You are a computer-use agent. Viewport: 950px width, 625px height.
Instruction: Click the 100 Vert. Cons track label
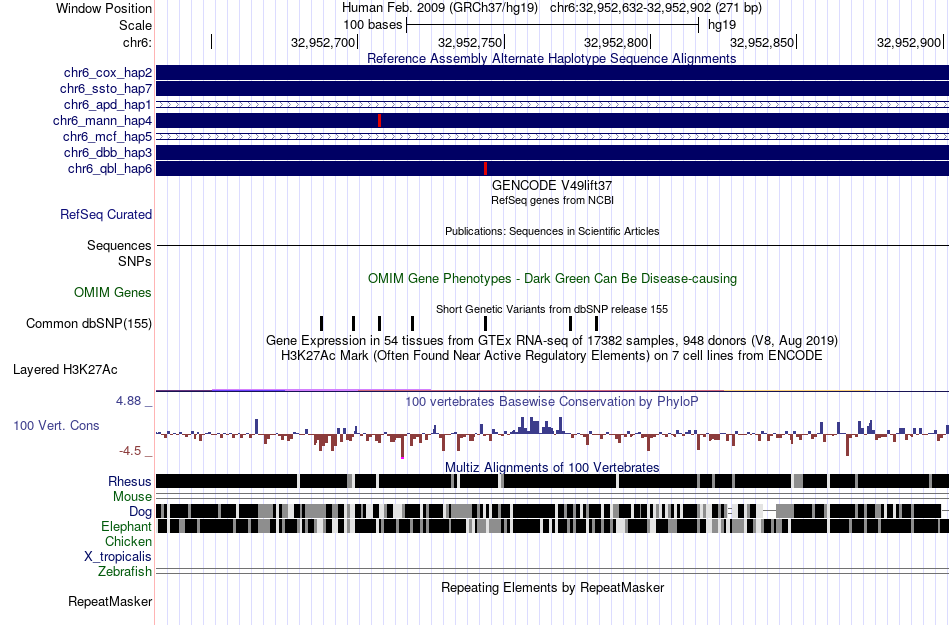[56, 426]
